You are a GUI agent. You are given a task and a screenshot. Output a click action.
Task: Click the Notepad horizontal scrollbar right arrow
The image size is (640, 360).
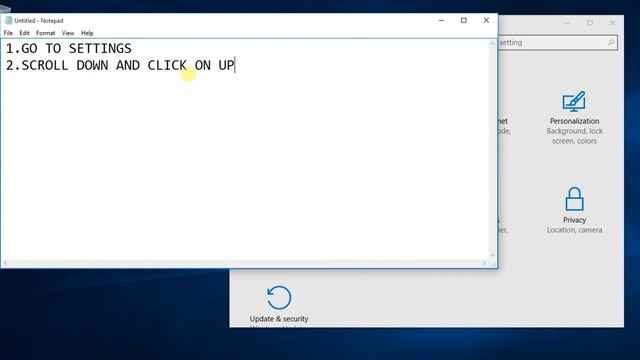pyautogui.click(x=484, y=264)
